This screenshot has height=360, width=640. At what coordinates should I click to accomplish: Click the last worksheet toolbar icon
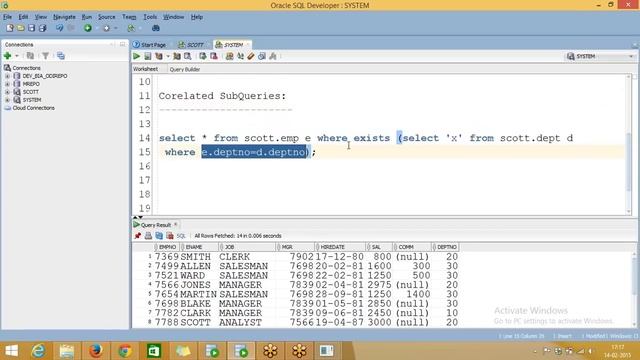point(273,56)
